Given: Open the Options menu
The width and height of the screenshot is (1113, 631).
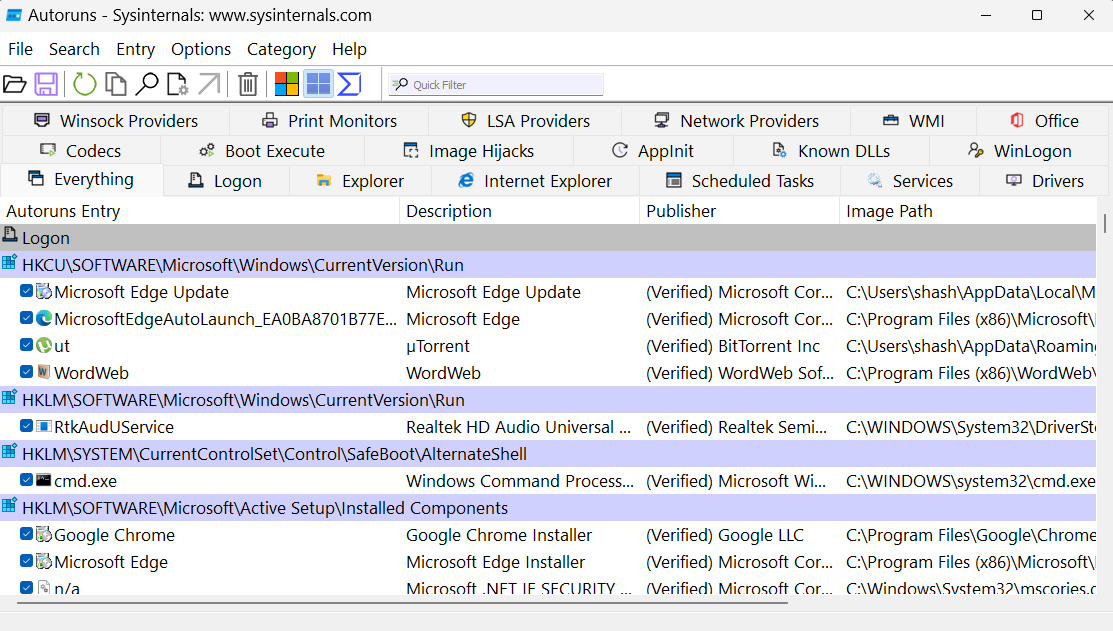Looking at the screenshot, I should point(201,49).
